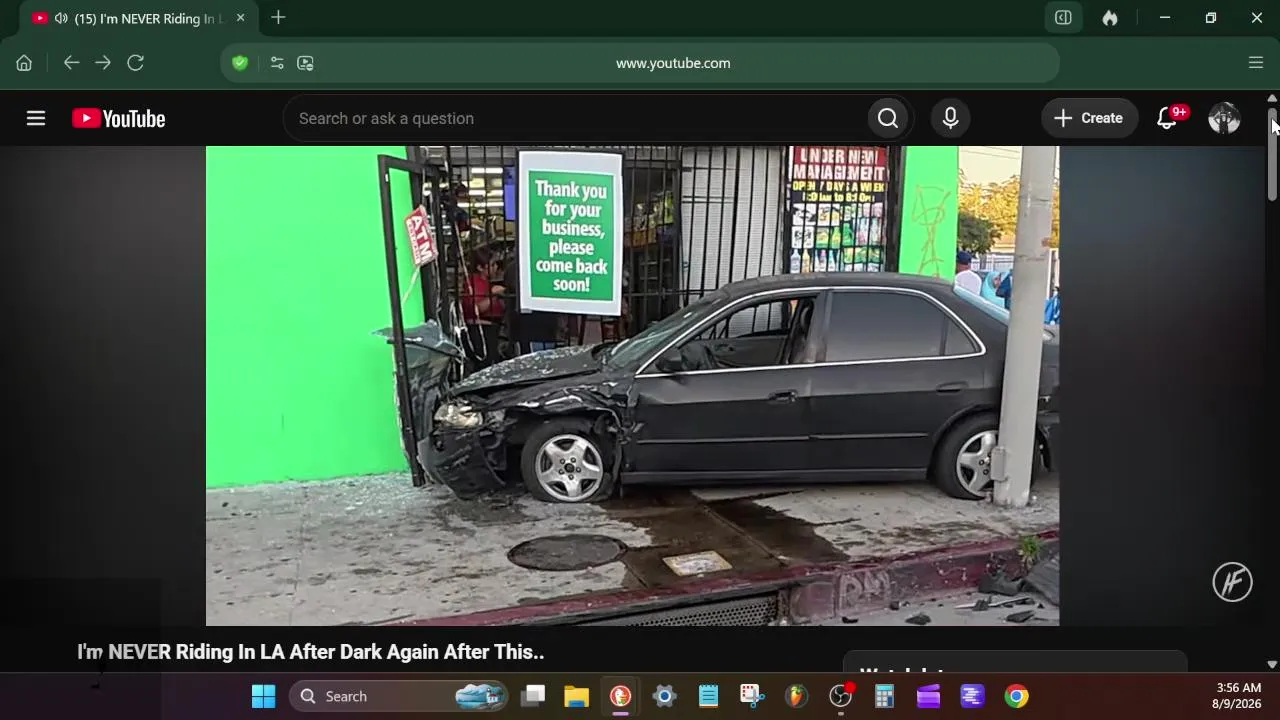Open Notepad from the taskbar
This screenshot has height=720, width=1280.
coord(708,696)
